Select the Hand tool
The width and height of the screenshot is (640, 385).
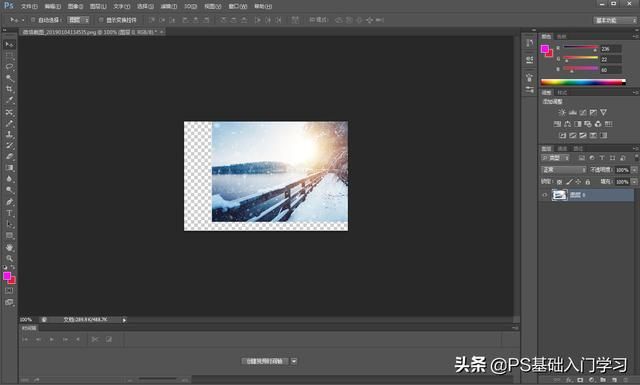[9, 247]
